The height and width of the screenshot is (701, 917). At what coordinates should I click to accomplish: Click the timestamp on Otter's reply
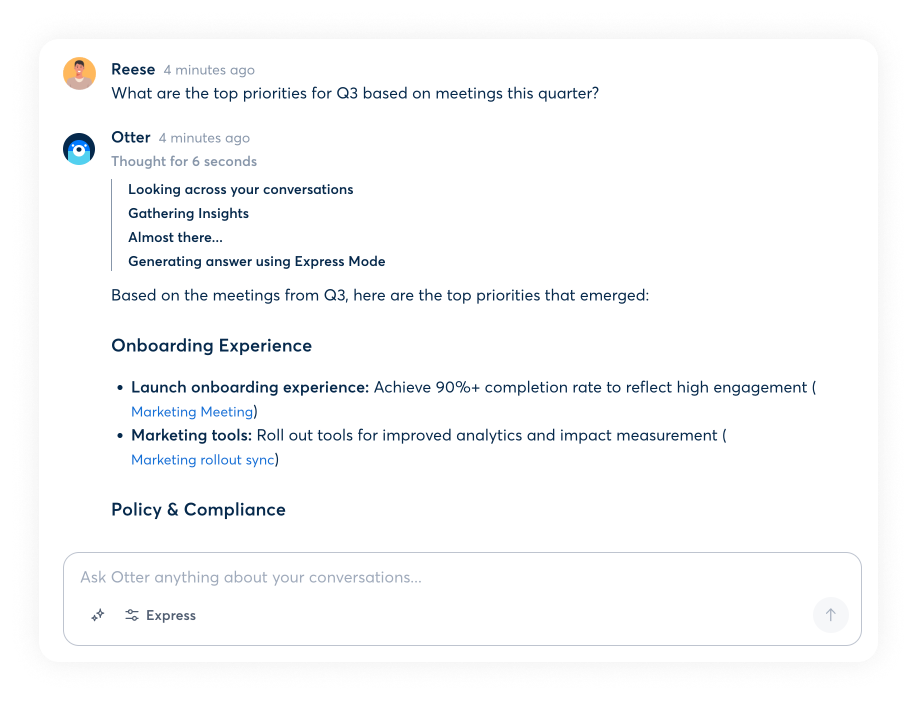pos(204,139)
